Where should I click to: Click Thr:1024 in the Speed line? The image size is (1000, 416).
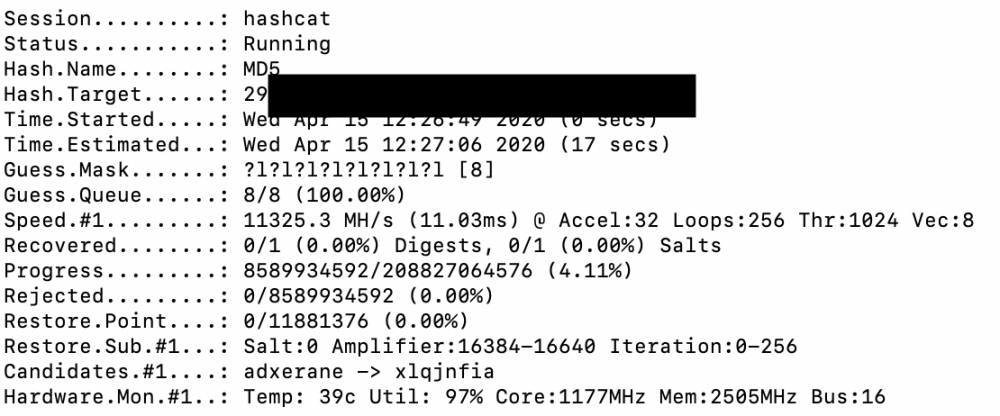pos(848,221)
